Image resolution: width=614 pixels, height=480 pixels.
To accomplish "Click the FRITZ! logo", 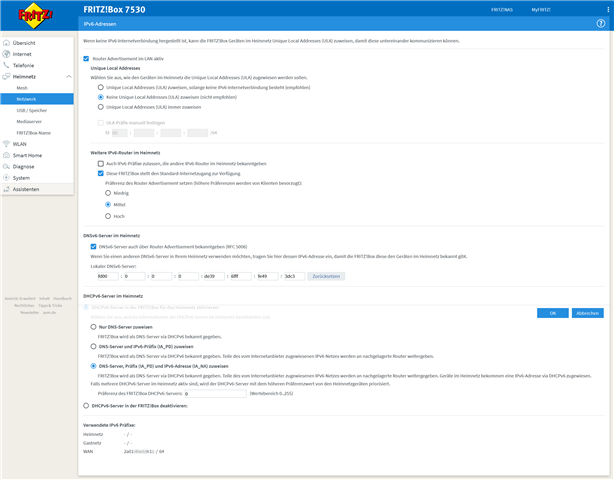I will pyautogui.click(x=35, y=15).
